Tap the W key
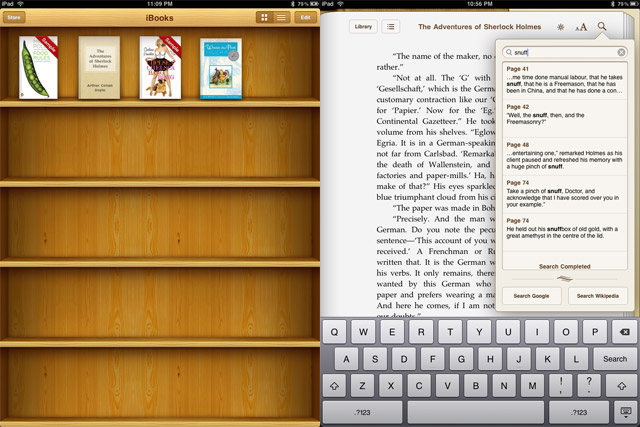640x427 pixels. pos(363,332)
